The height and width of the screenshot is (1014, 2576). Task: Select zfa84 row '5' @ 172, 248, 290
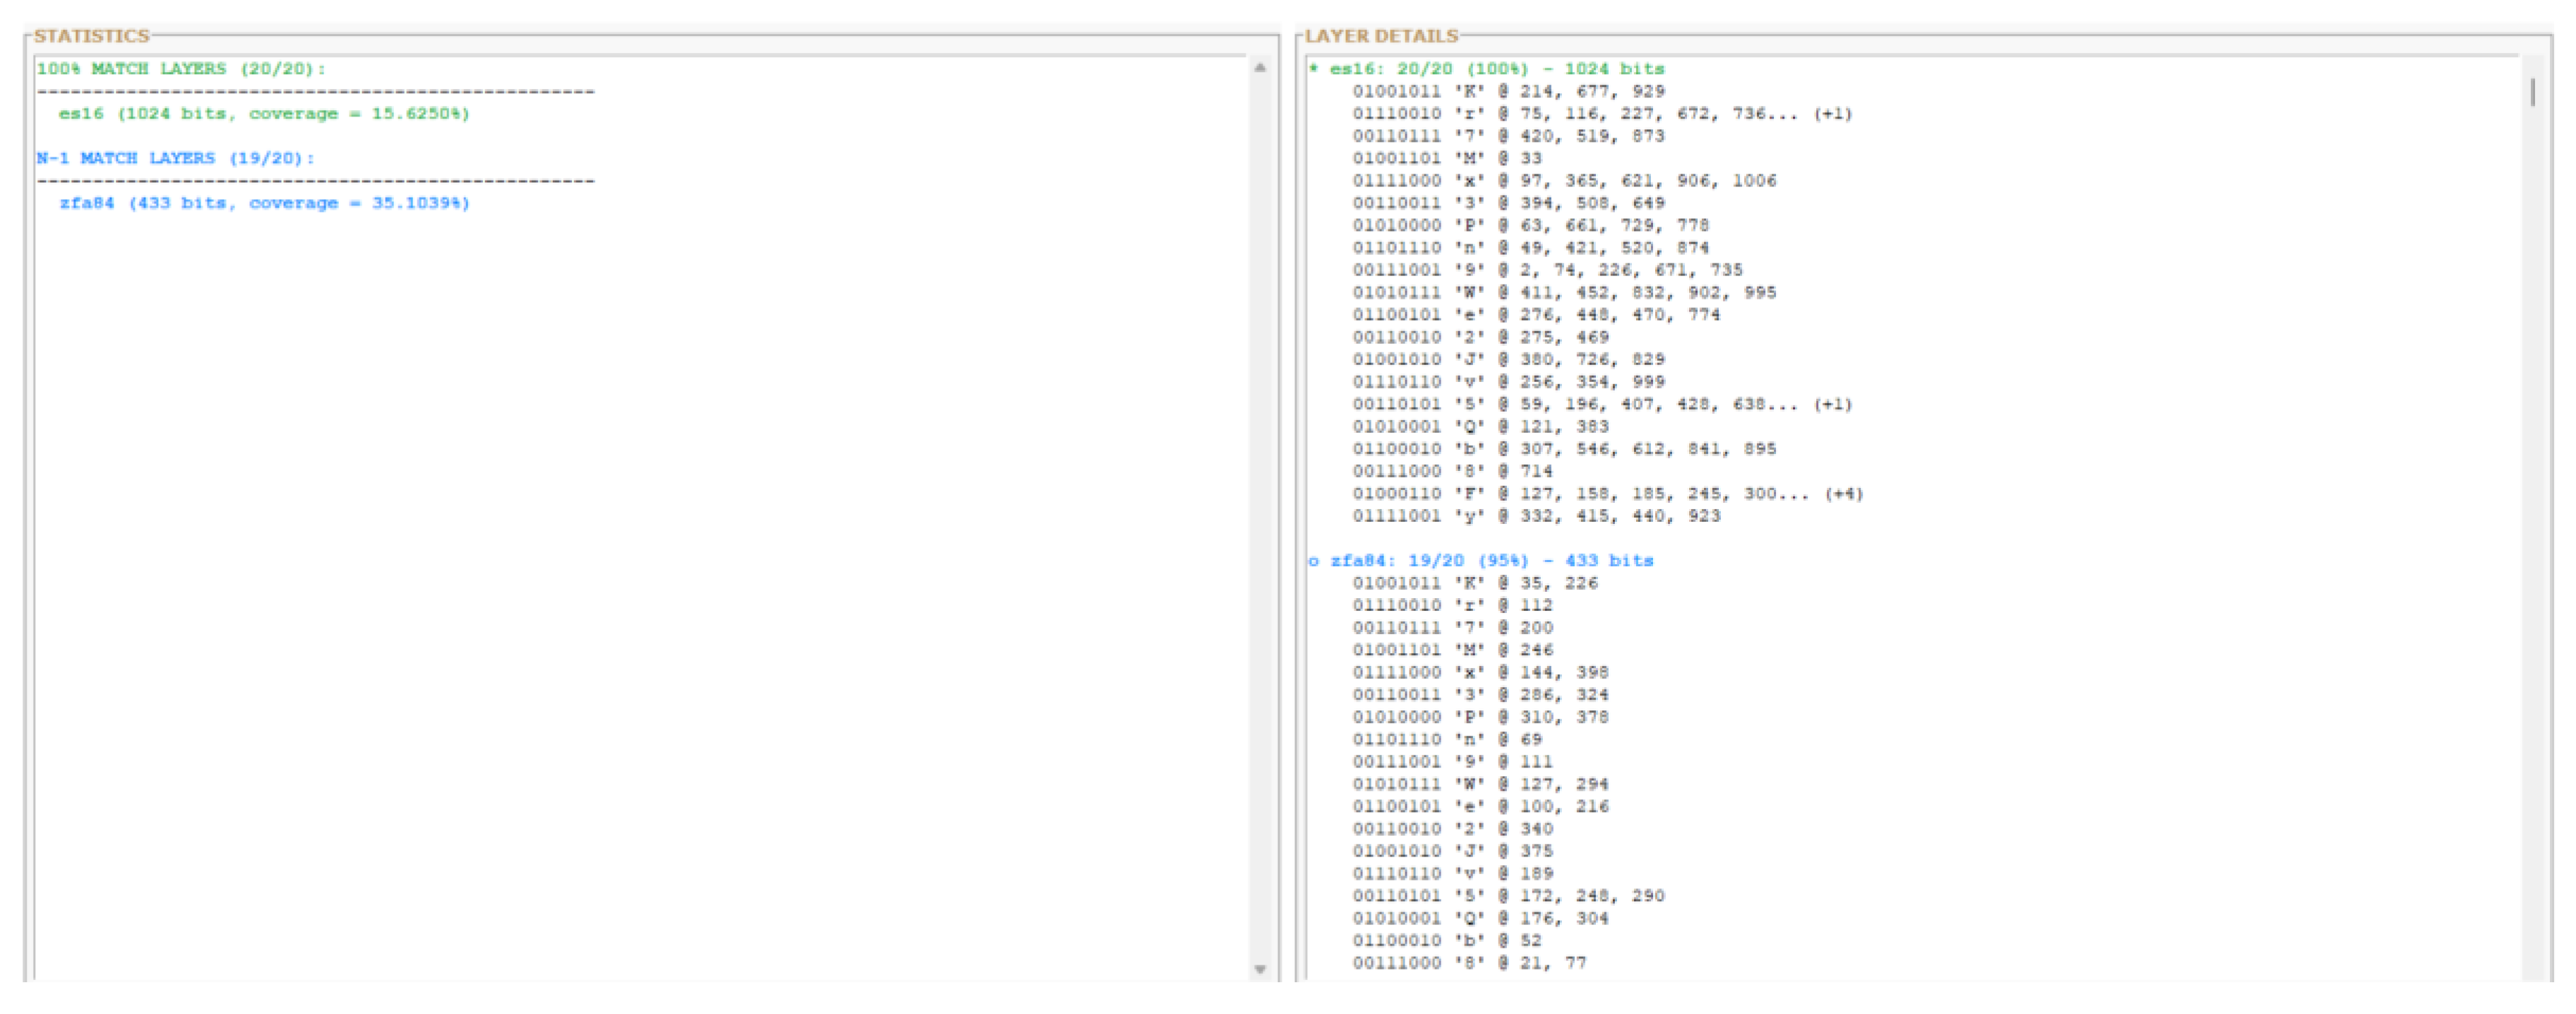[x=1508, y=896]
